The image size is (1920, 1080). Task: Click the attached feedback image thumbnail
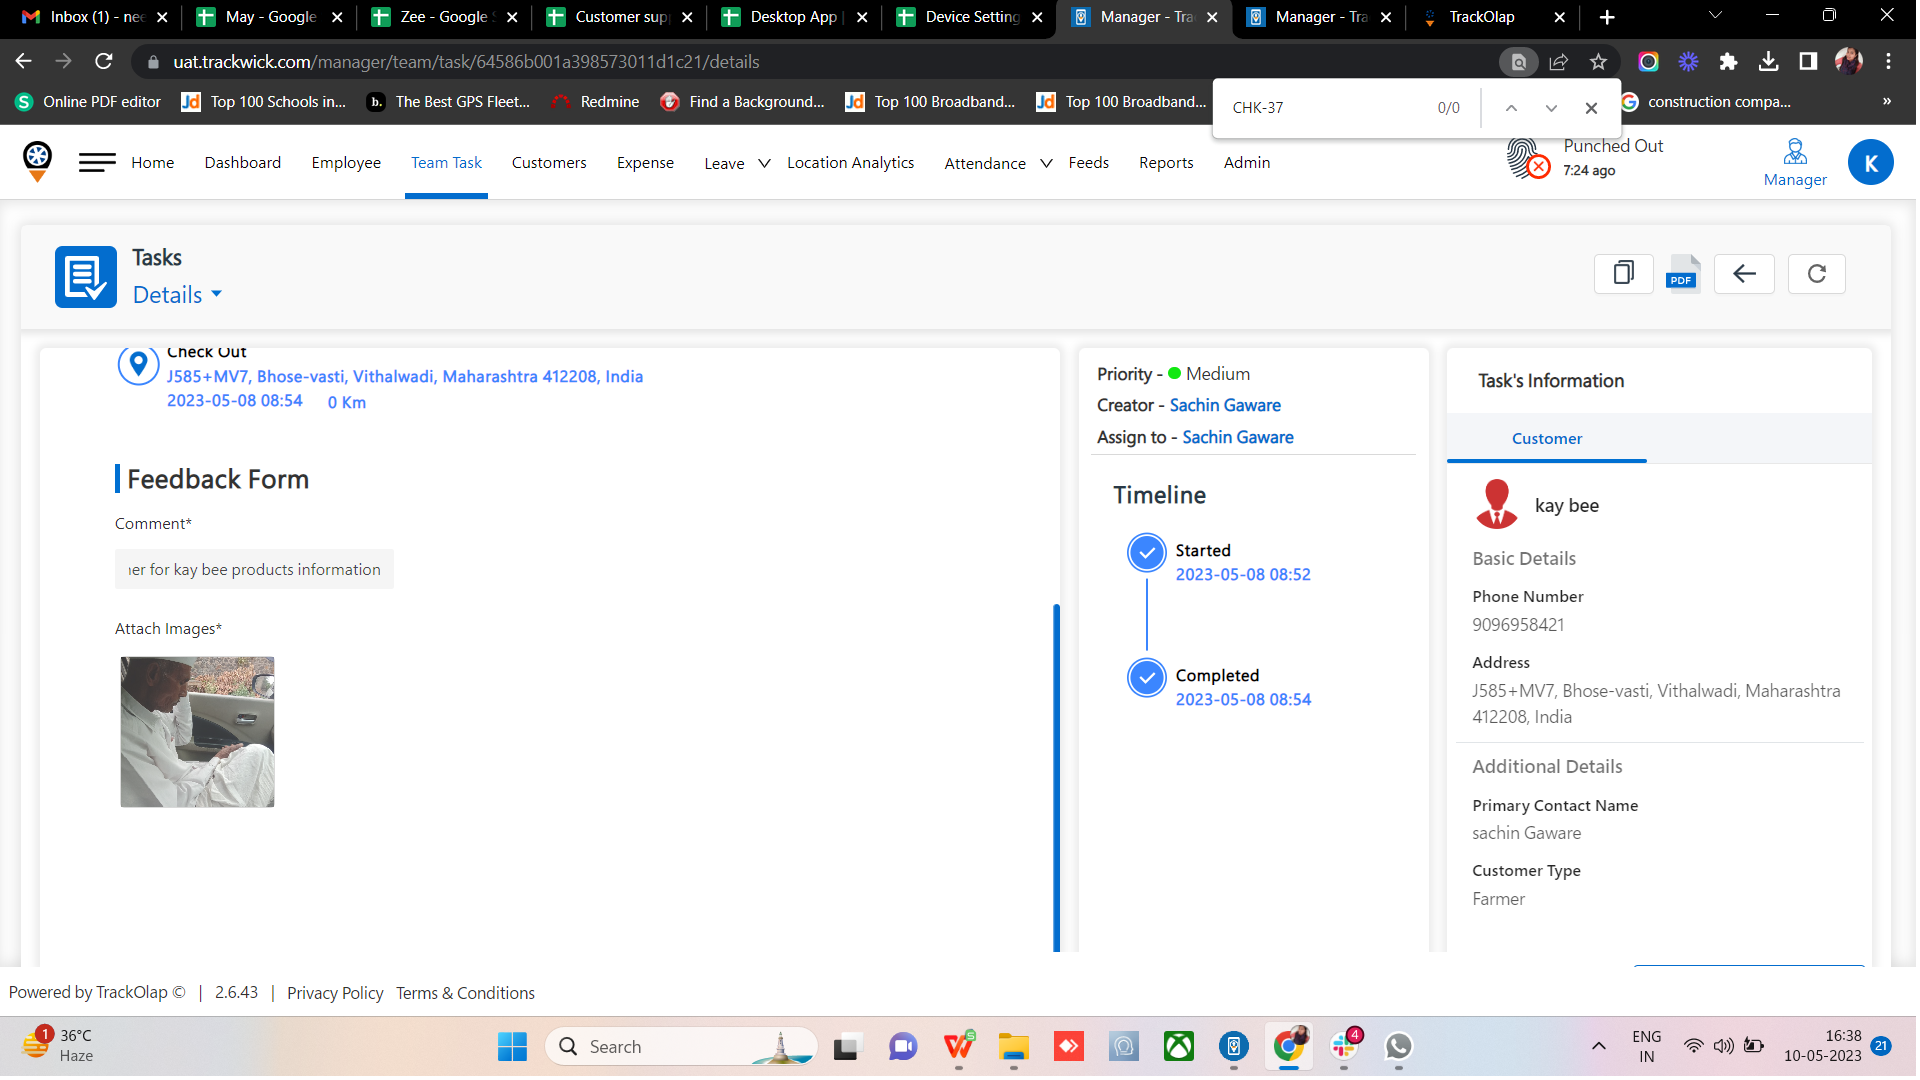pos(197,731)
